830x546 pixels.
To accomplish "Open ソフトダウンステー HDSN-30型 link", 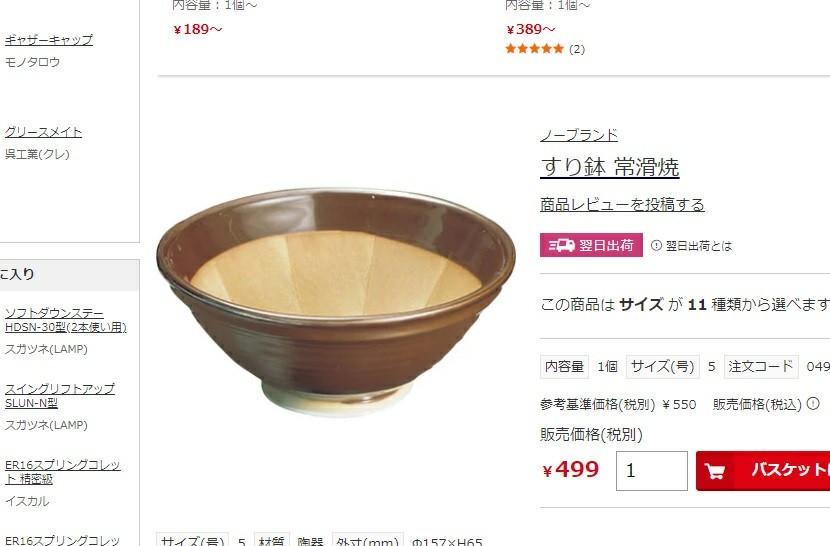I will (x=66, y=320).
